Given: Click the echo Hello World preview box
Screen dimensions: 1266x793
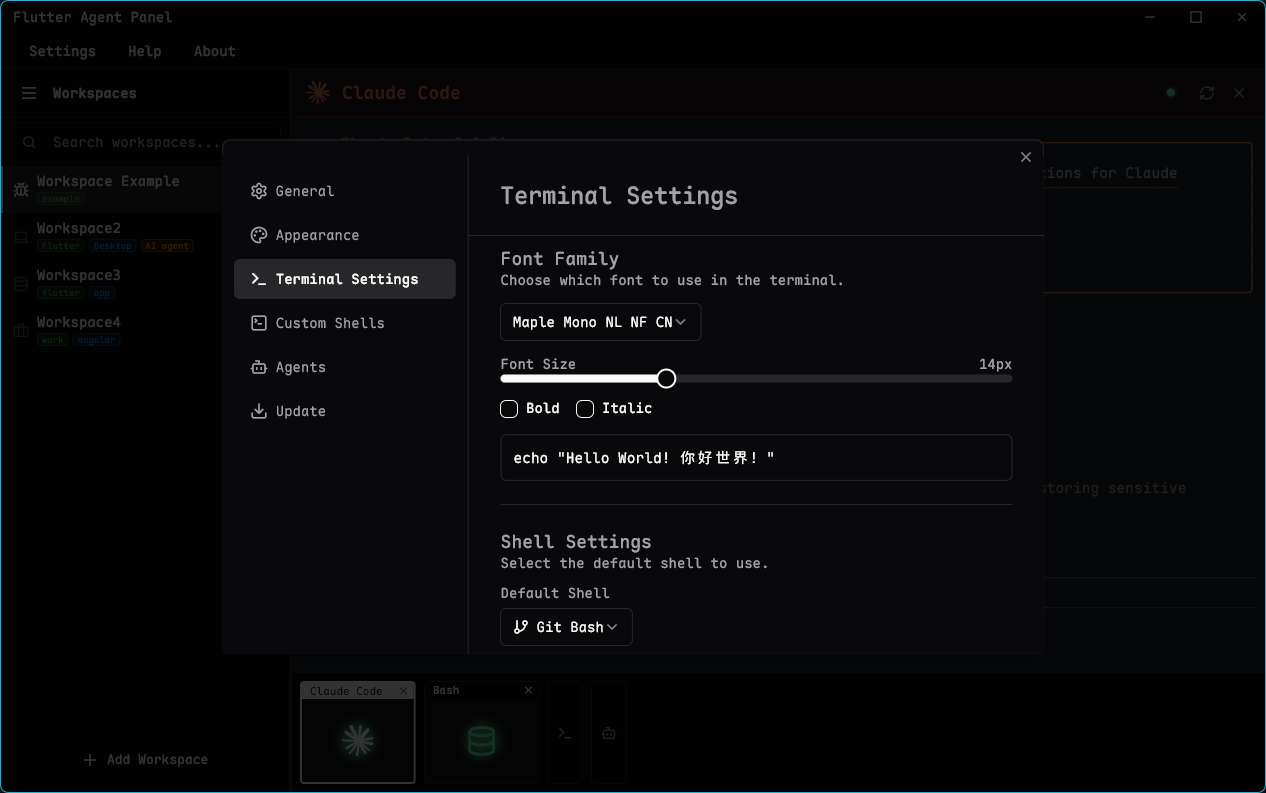Looking at the screenshot, I should (756, 457).
